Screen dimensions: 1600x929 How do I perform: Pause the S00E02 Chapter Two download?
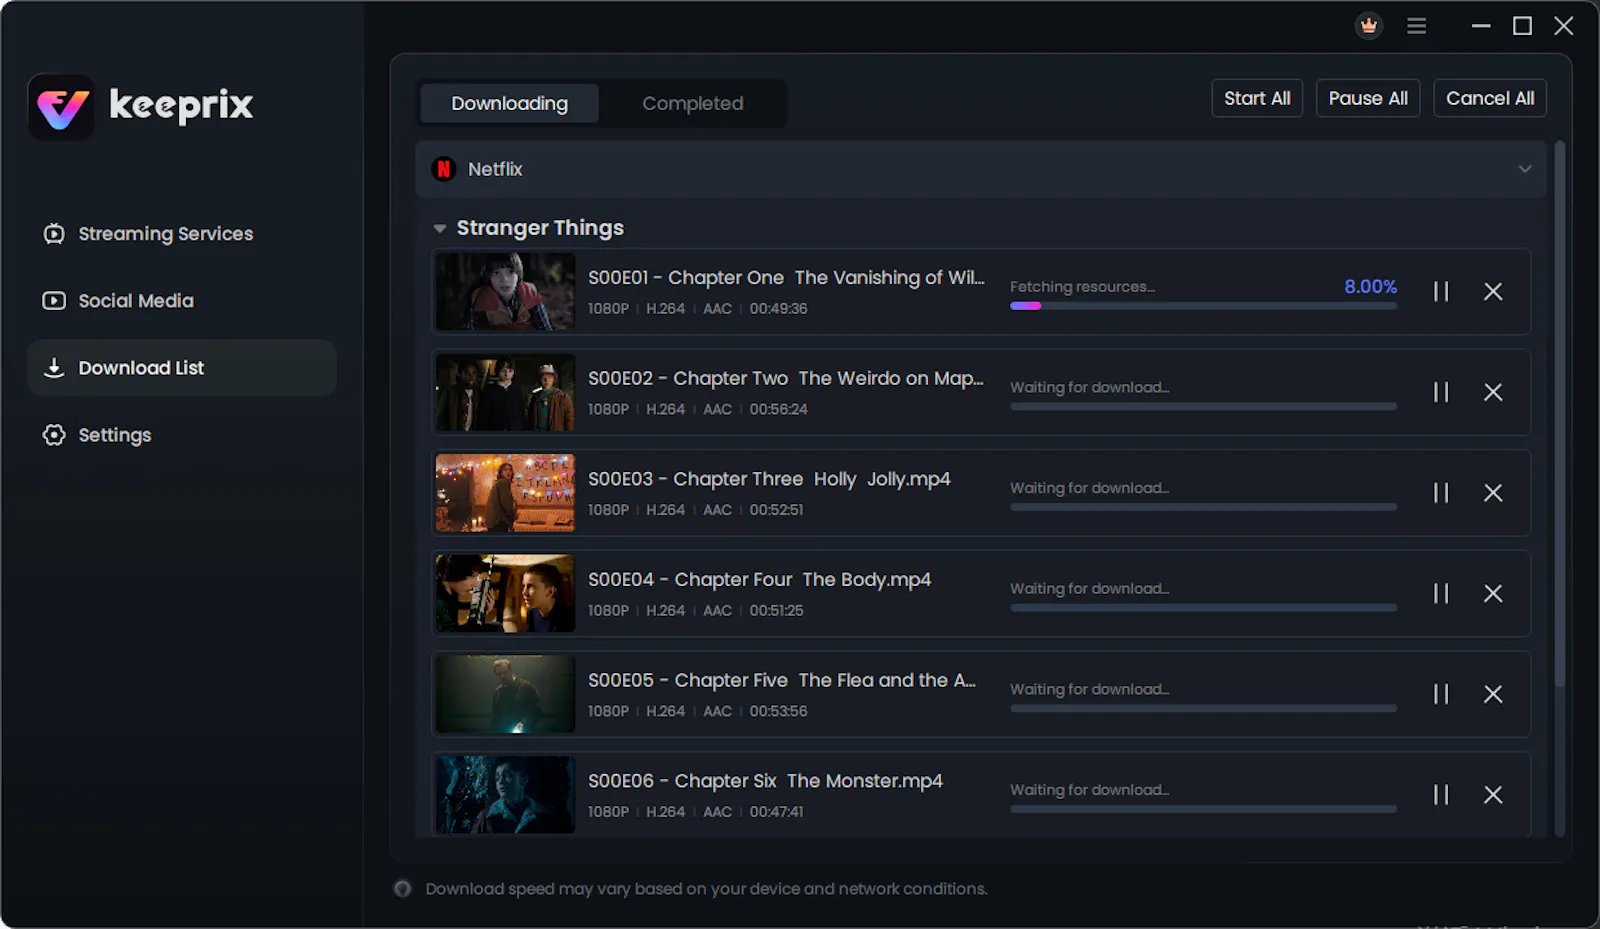click(x=1441, y=392)
